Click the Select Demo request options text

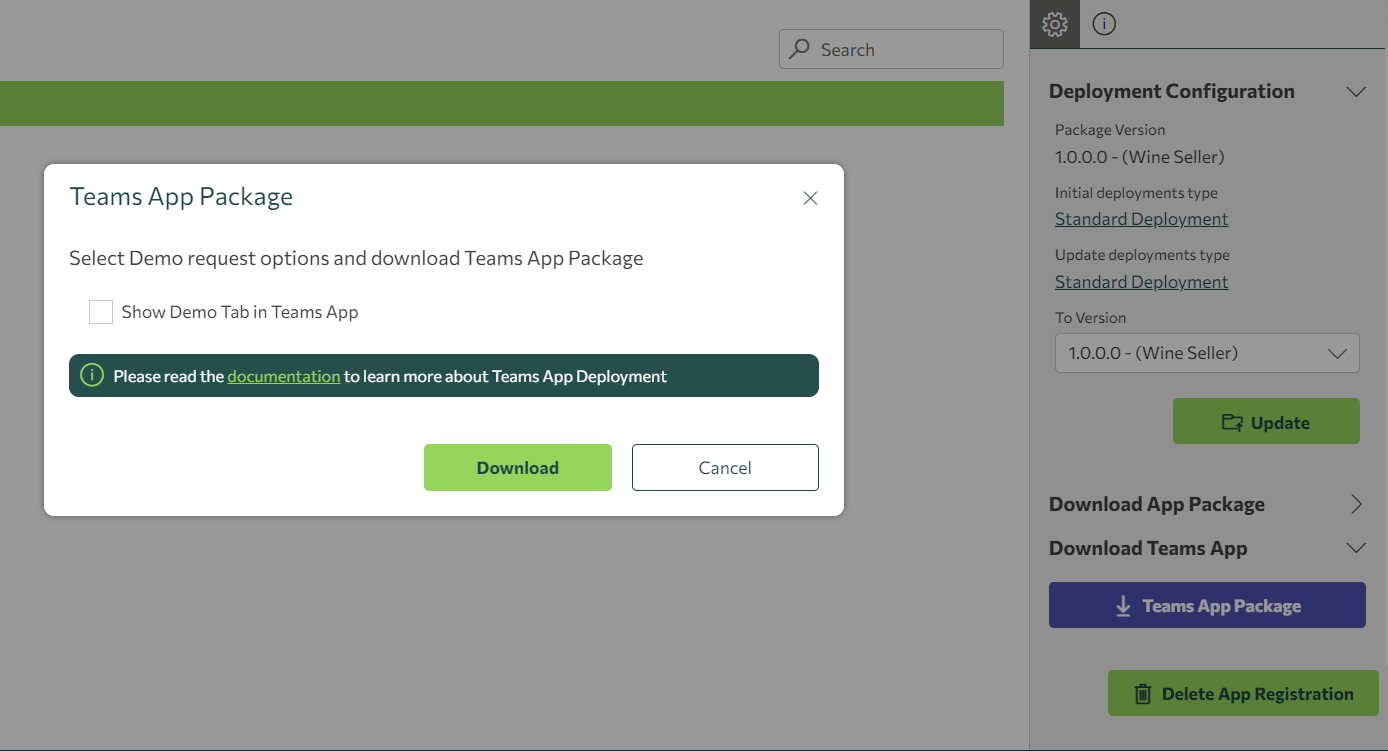click(x=356, y=258)
